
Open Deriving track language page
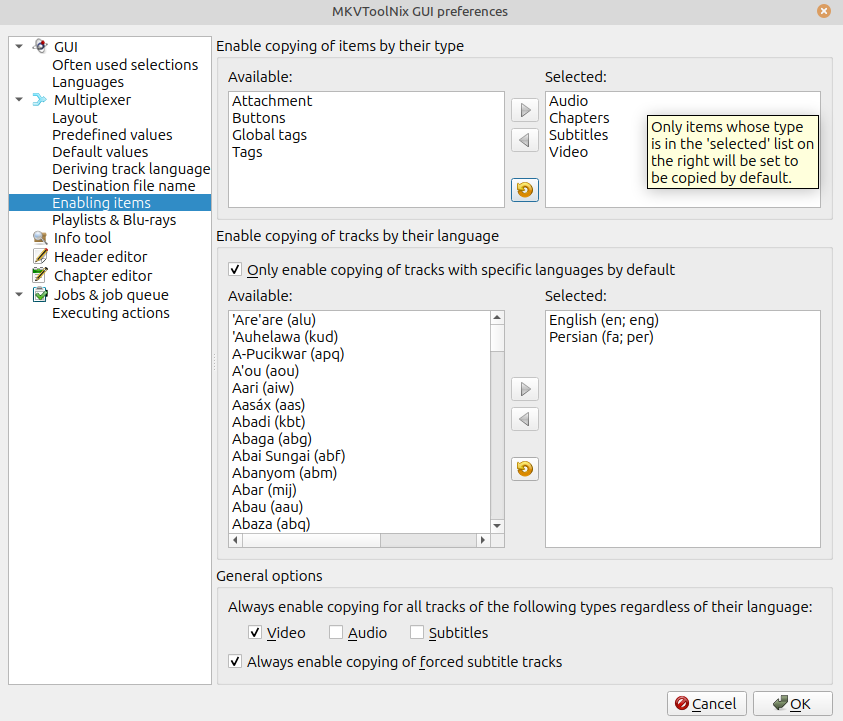[x=131, y=169]
